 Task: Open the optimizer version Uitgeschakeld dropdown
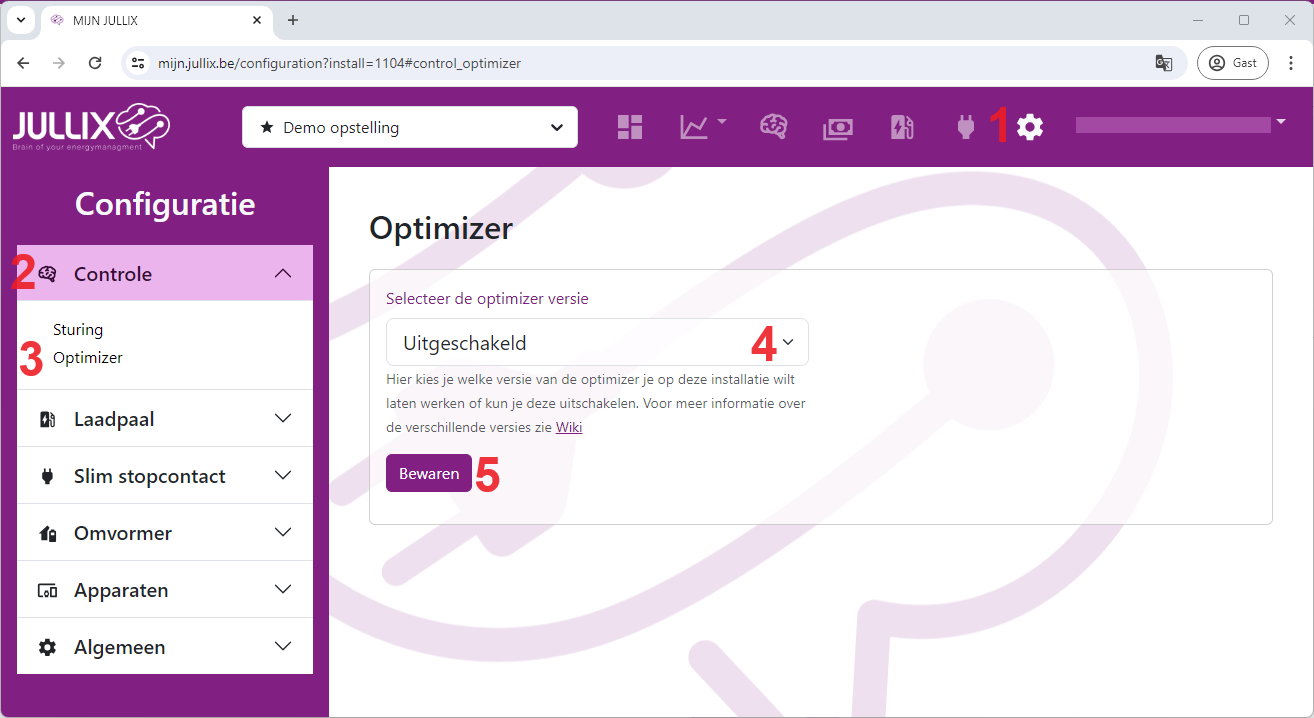[x=597, y=343]
